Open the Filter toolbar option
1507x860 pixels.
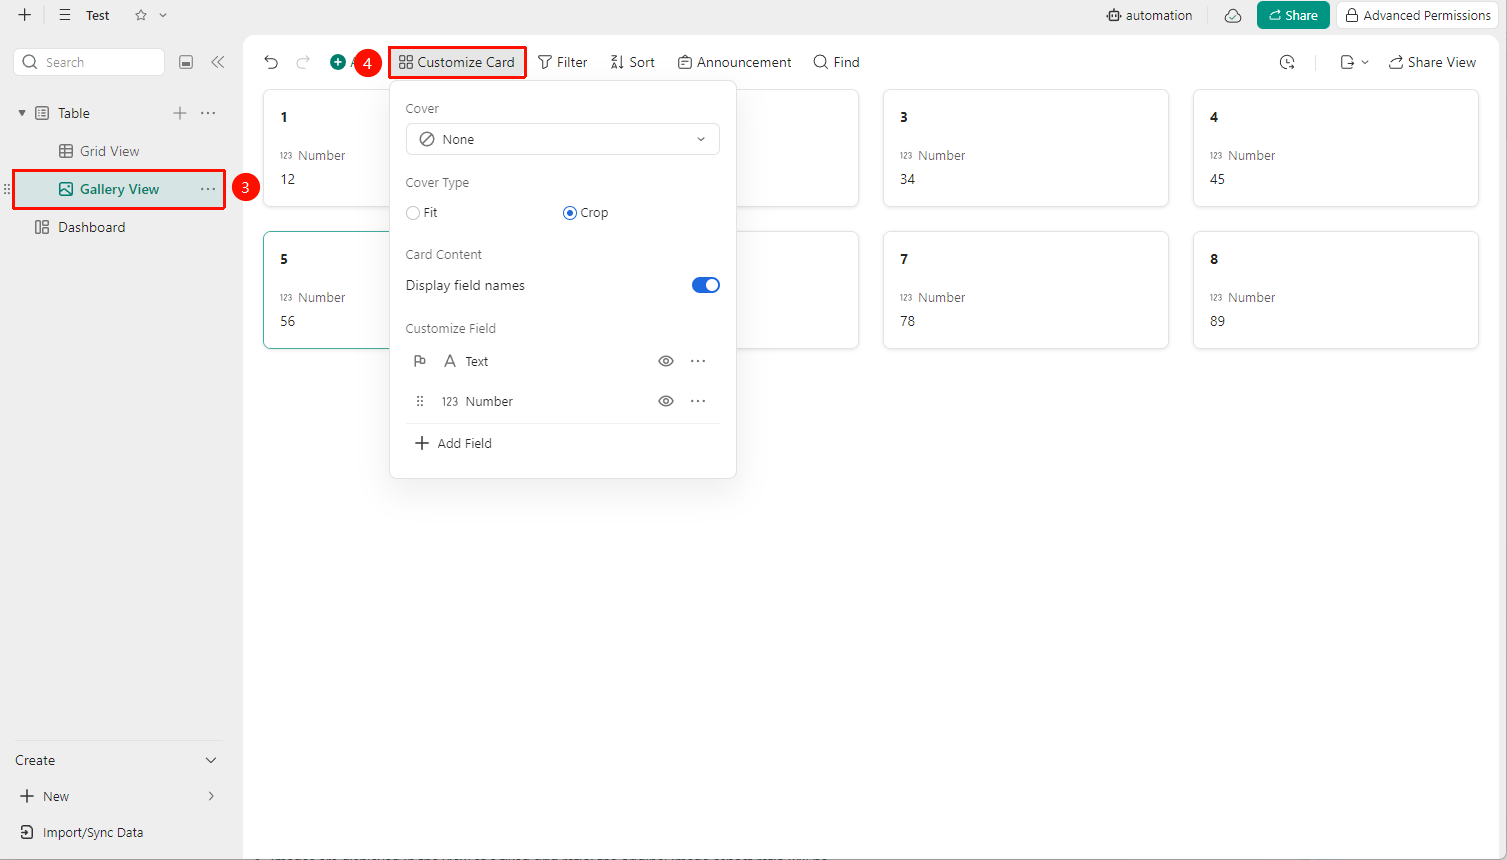click(563, 62)
